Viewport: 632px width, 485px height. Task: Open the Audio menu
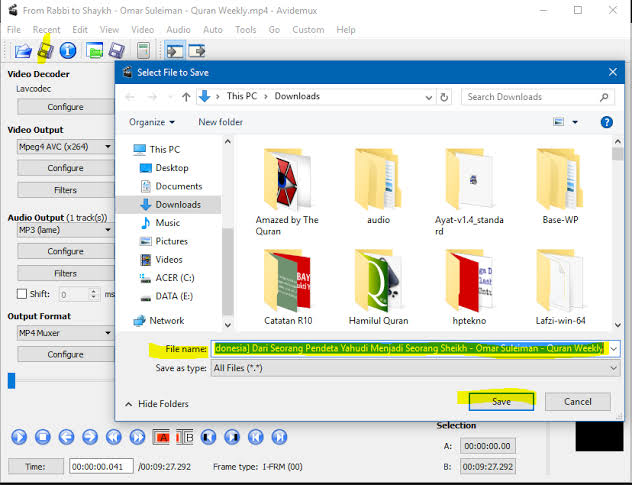178,30
